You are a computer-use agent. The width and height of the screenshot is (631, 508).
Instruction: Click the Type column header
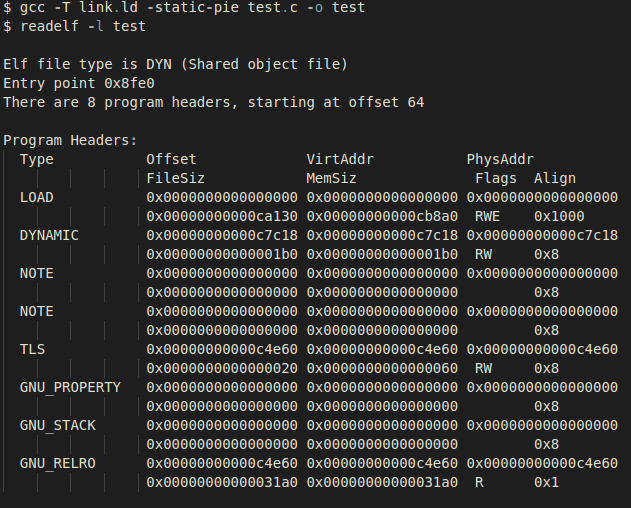pos(37,159)
